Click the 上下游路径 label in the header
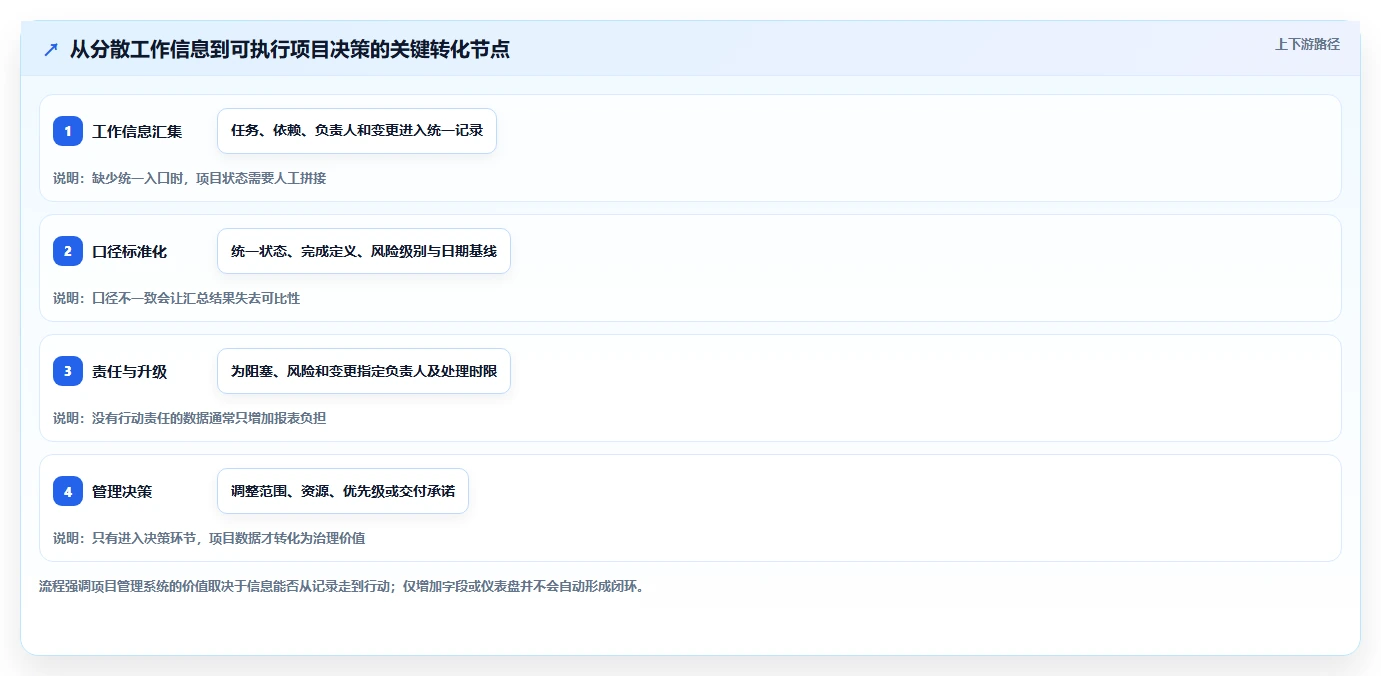The height and width of the screenshot is (676, 1381). 1307,44
